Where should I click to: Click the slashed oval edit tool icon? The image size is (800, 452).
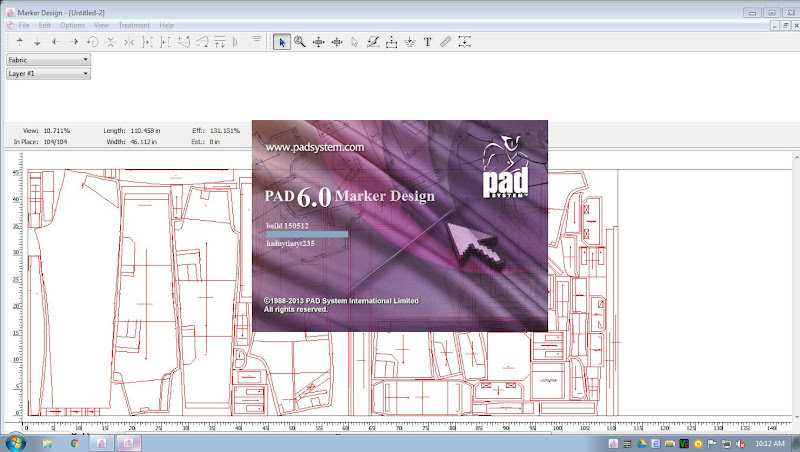click(373, 42)
